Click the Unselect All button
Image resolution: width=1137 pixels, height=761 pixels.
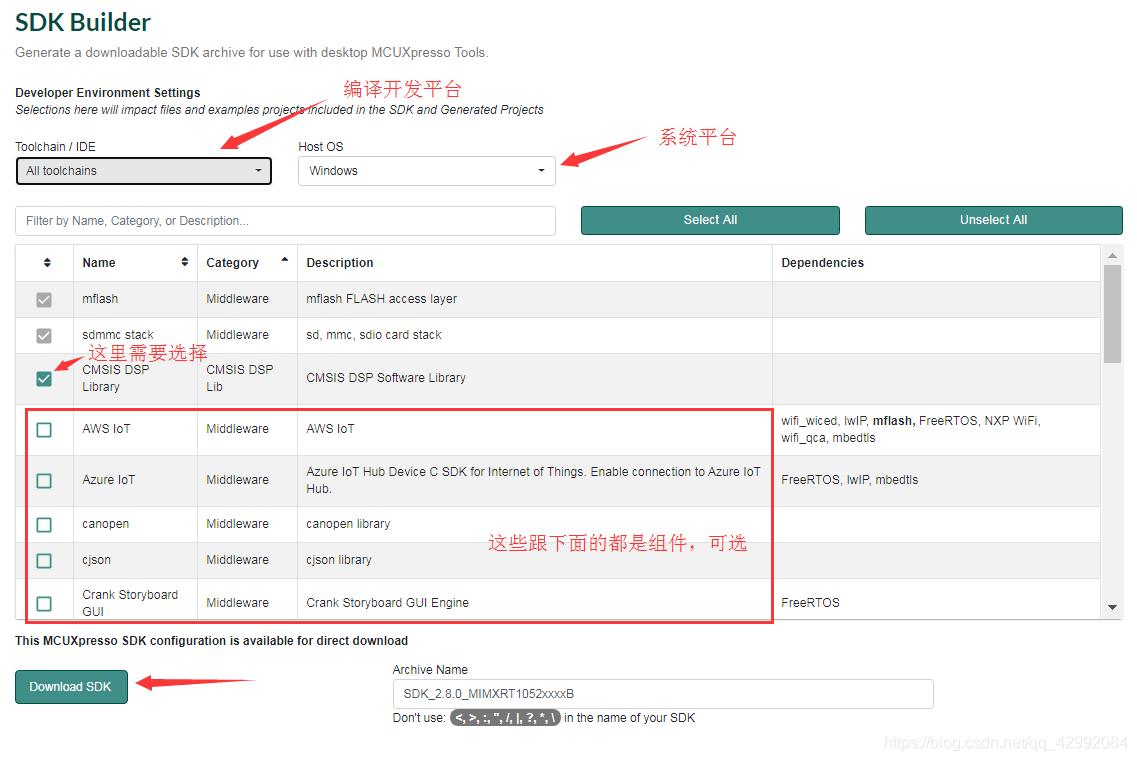[993, 220]
